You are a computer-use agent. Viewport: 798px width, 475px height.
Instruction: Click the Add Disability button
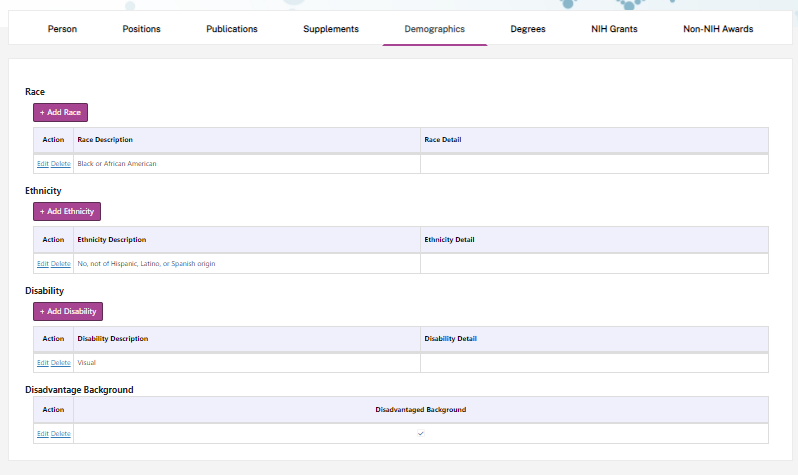point(68,312)
